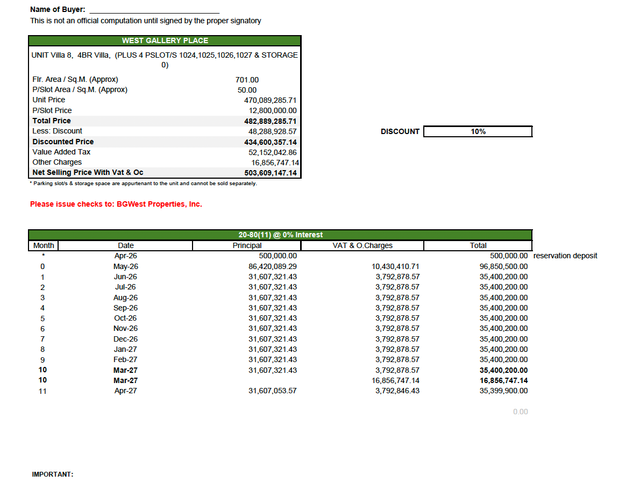This screenshot has height=480, width=640.
Task: Click Net Selling Price value 503,609,147.14
Action: [x=270, y=173]
